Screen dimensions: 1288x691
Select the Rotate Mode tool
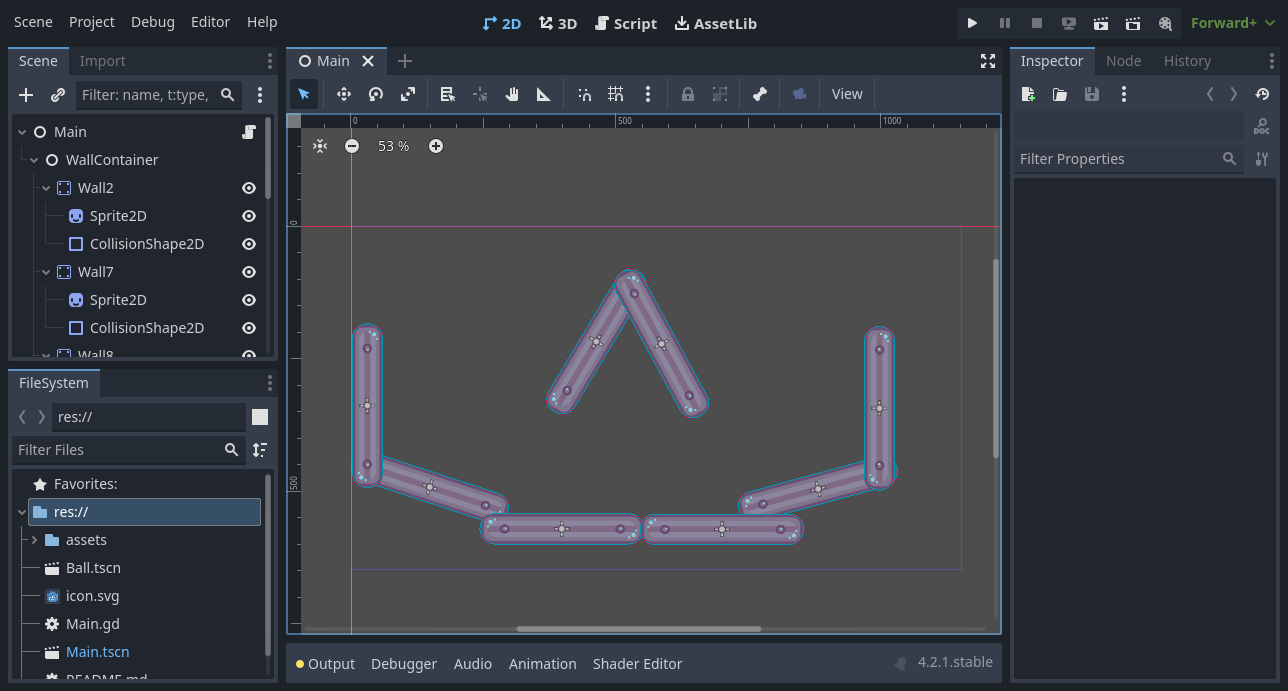pyautogui.click(x=376, y=94)
